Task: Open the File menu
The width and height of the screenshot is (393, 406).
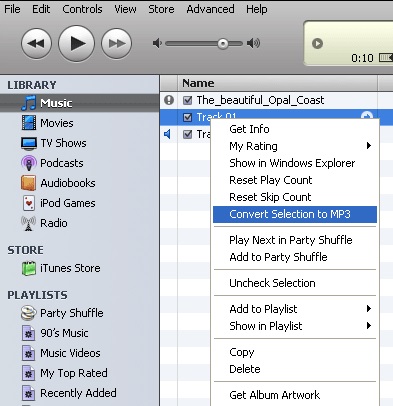Action: pos(12,9)
